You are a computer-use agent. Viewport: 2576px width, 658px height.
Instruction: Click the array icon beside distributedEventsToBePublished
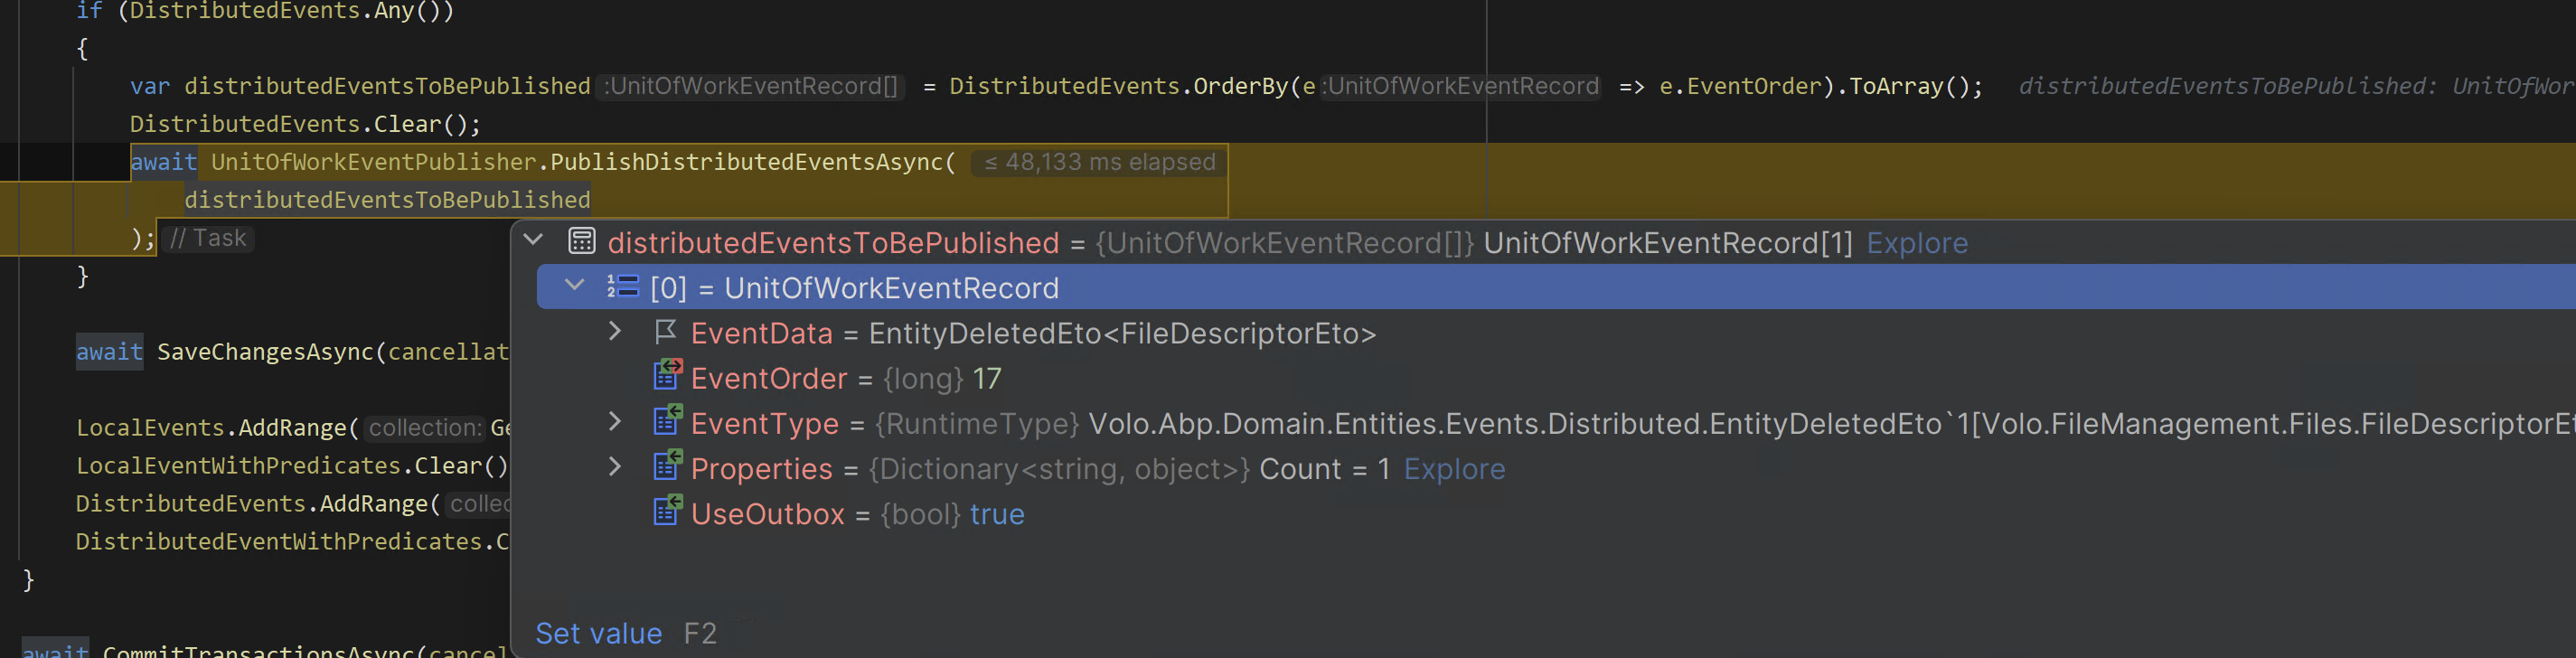[x=581, y=242]
